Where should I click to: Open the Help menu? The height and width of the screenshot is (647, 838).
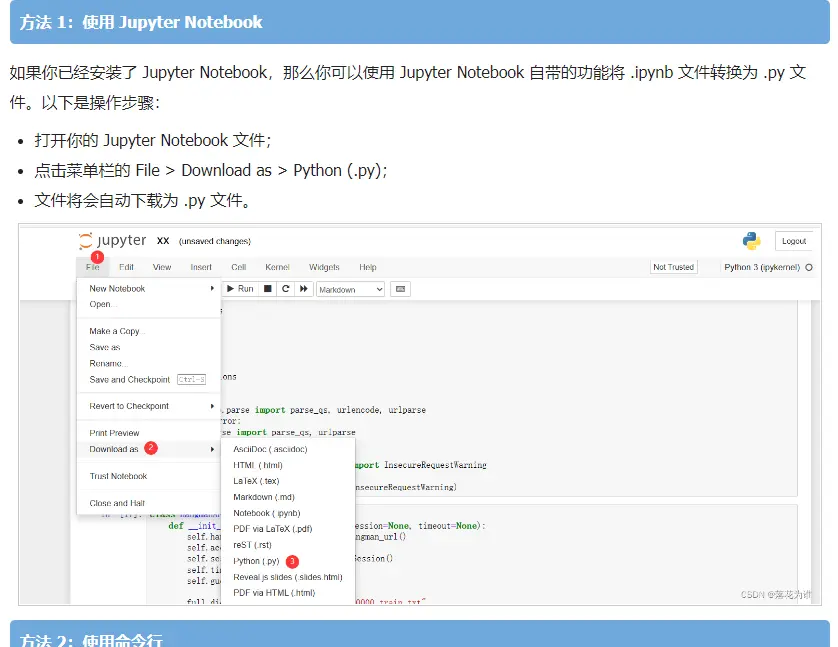(x=368, y=267)
